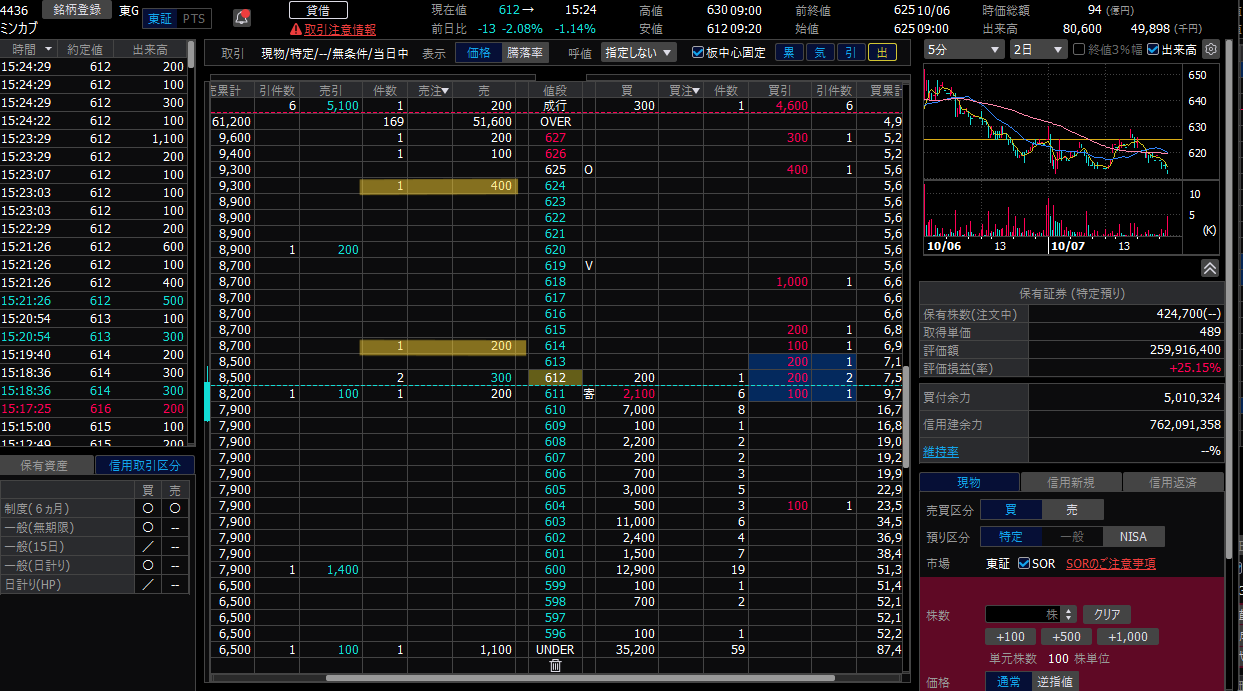Select the PTS market toggle
The height and width of the screenshot is (691, 1243).
coord(195,19)
